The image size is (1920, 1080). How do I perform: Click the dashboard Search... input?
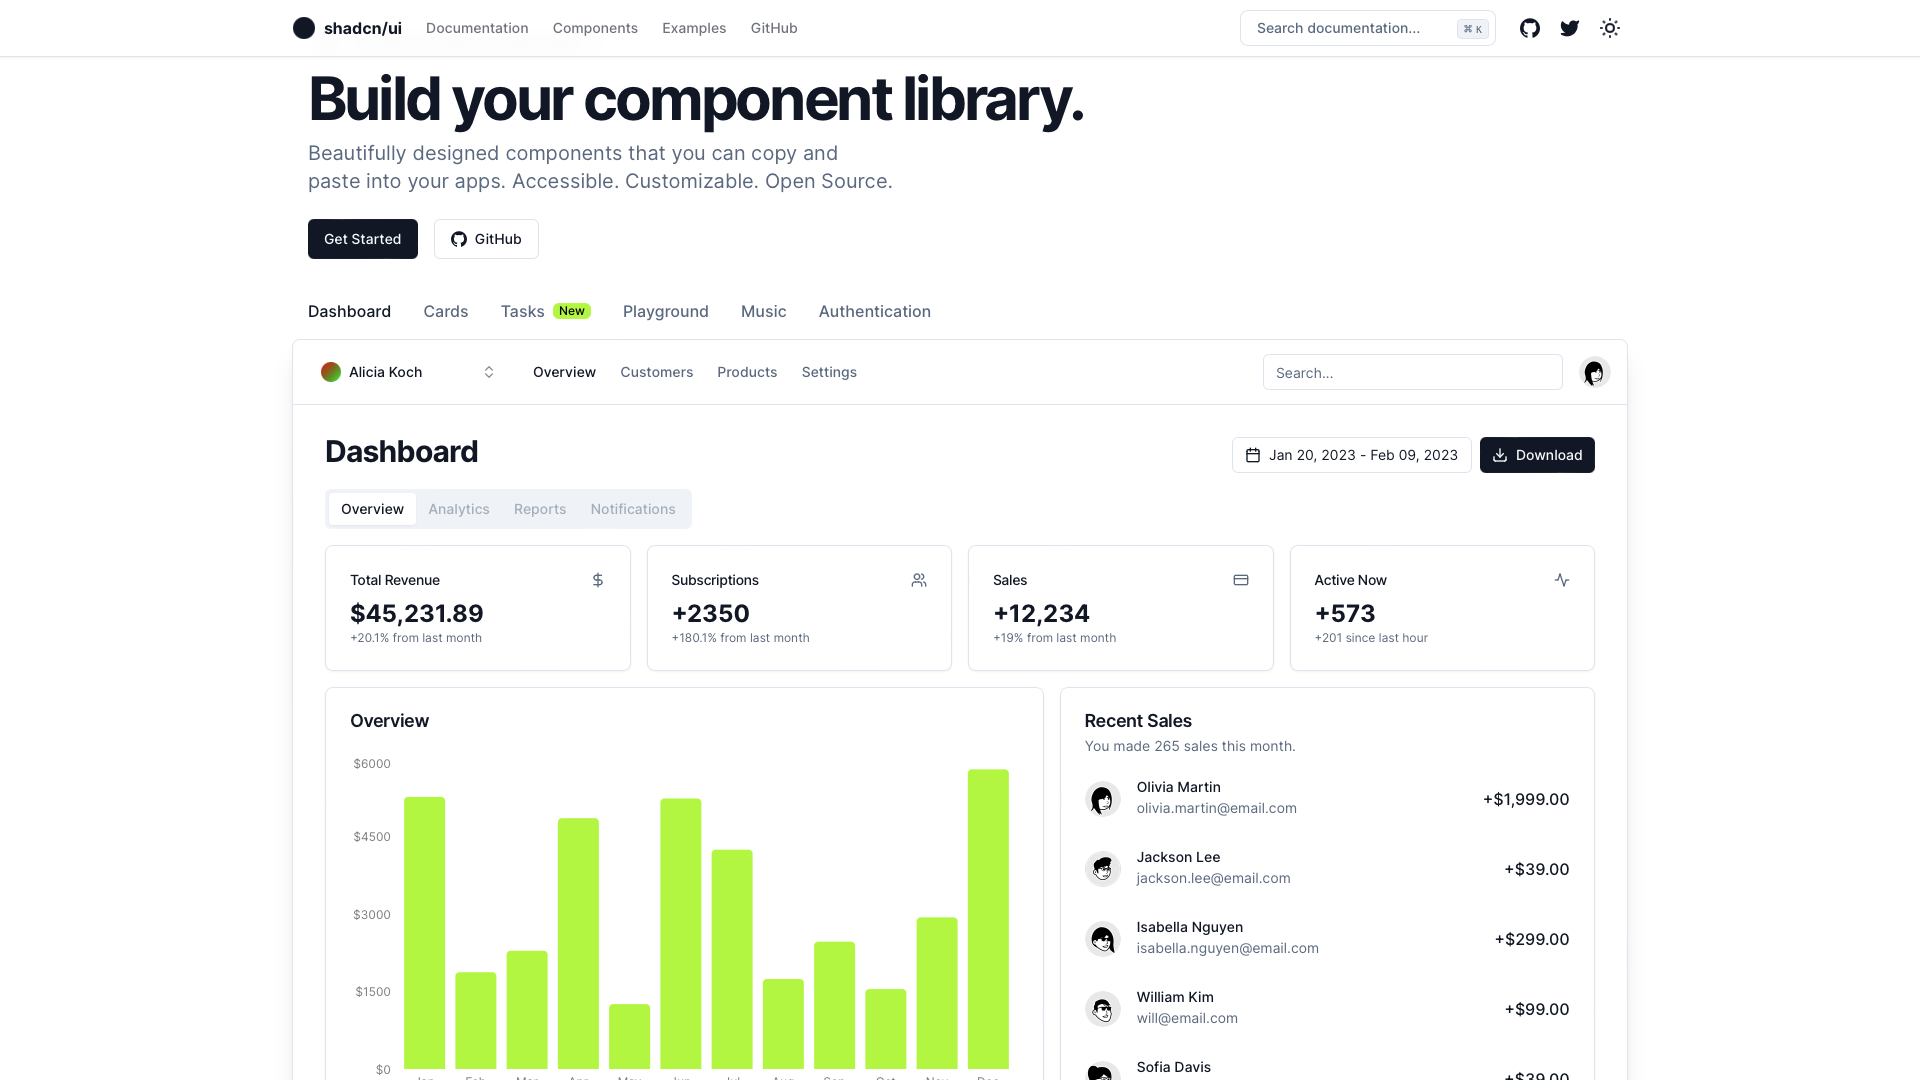1413,372
